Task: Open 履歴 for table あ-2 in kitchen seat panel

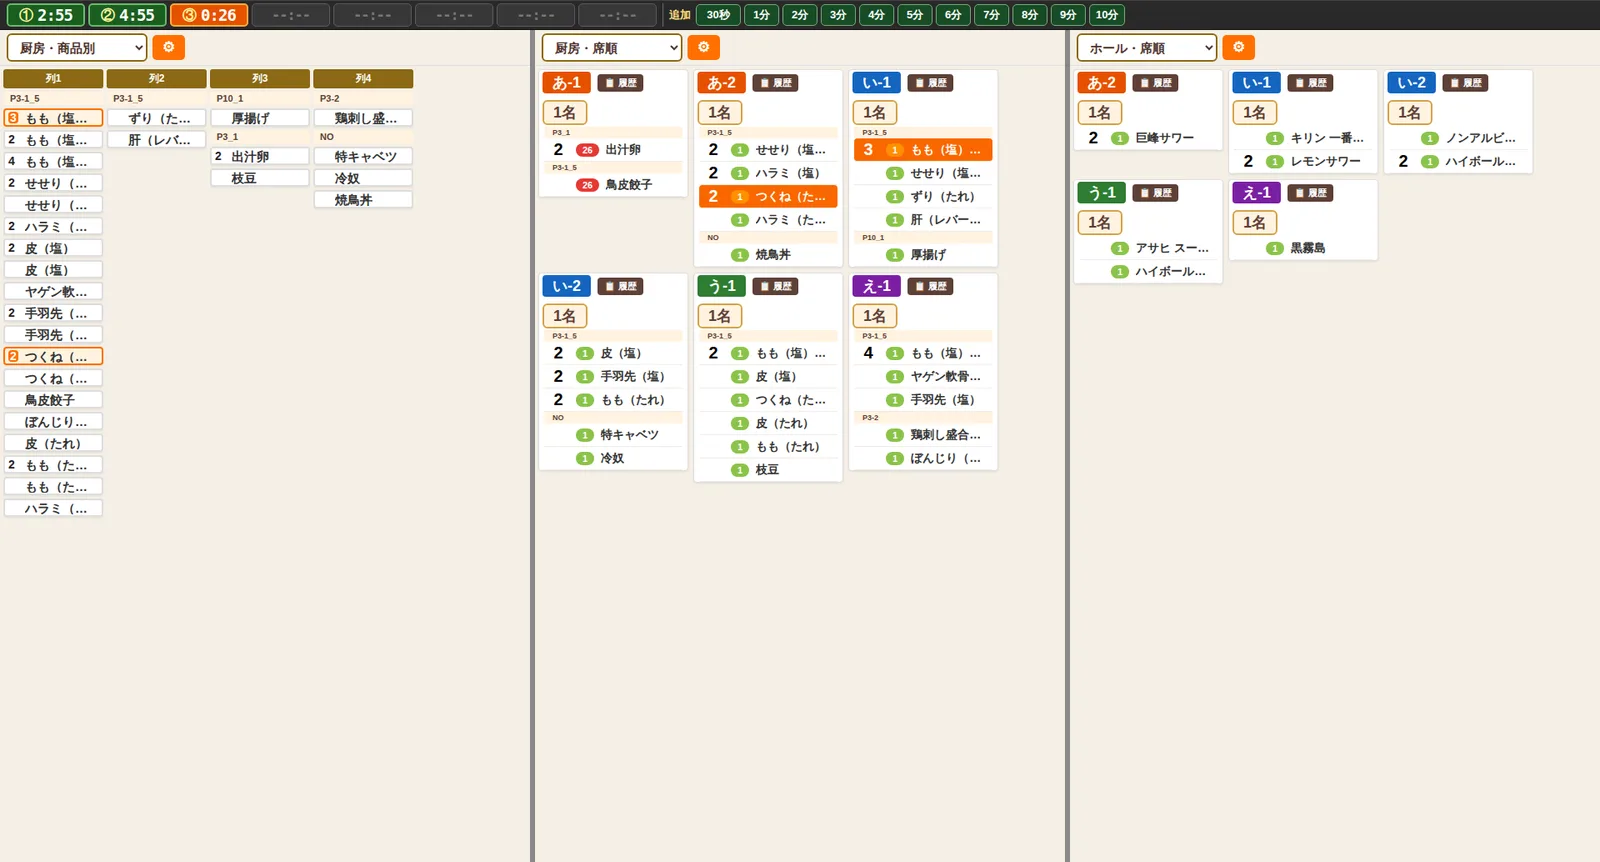Action: click(x=775, y=83)
